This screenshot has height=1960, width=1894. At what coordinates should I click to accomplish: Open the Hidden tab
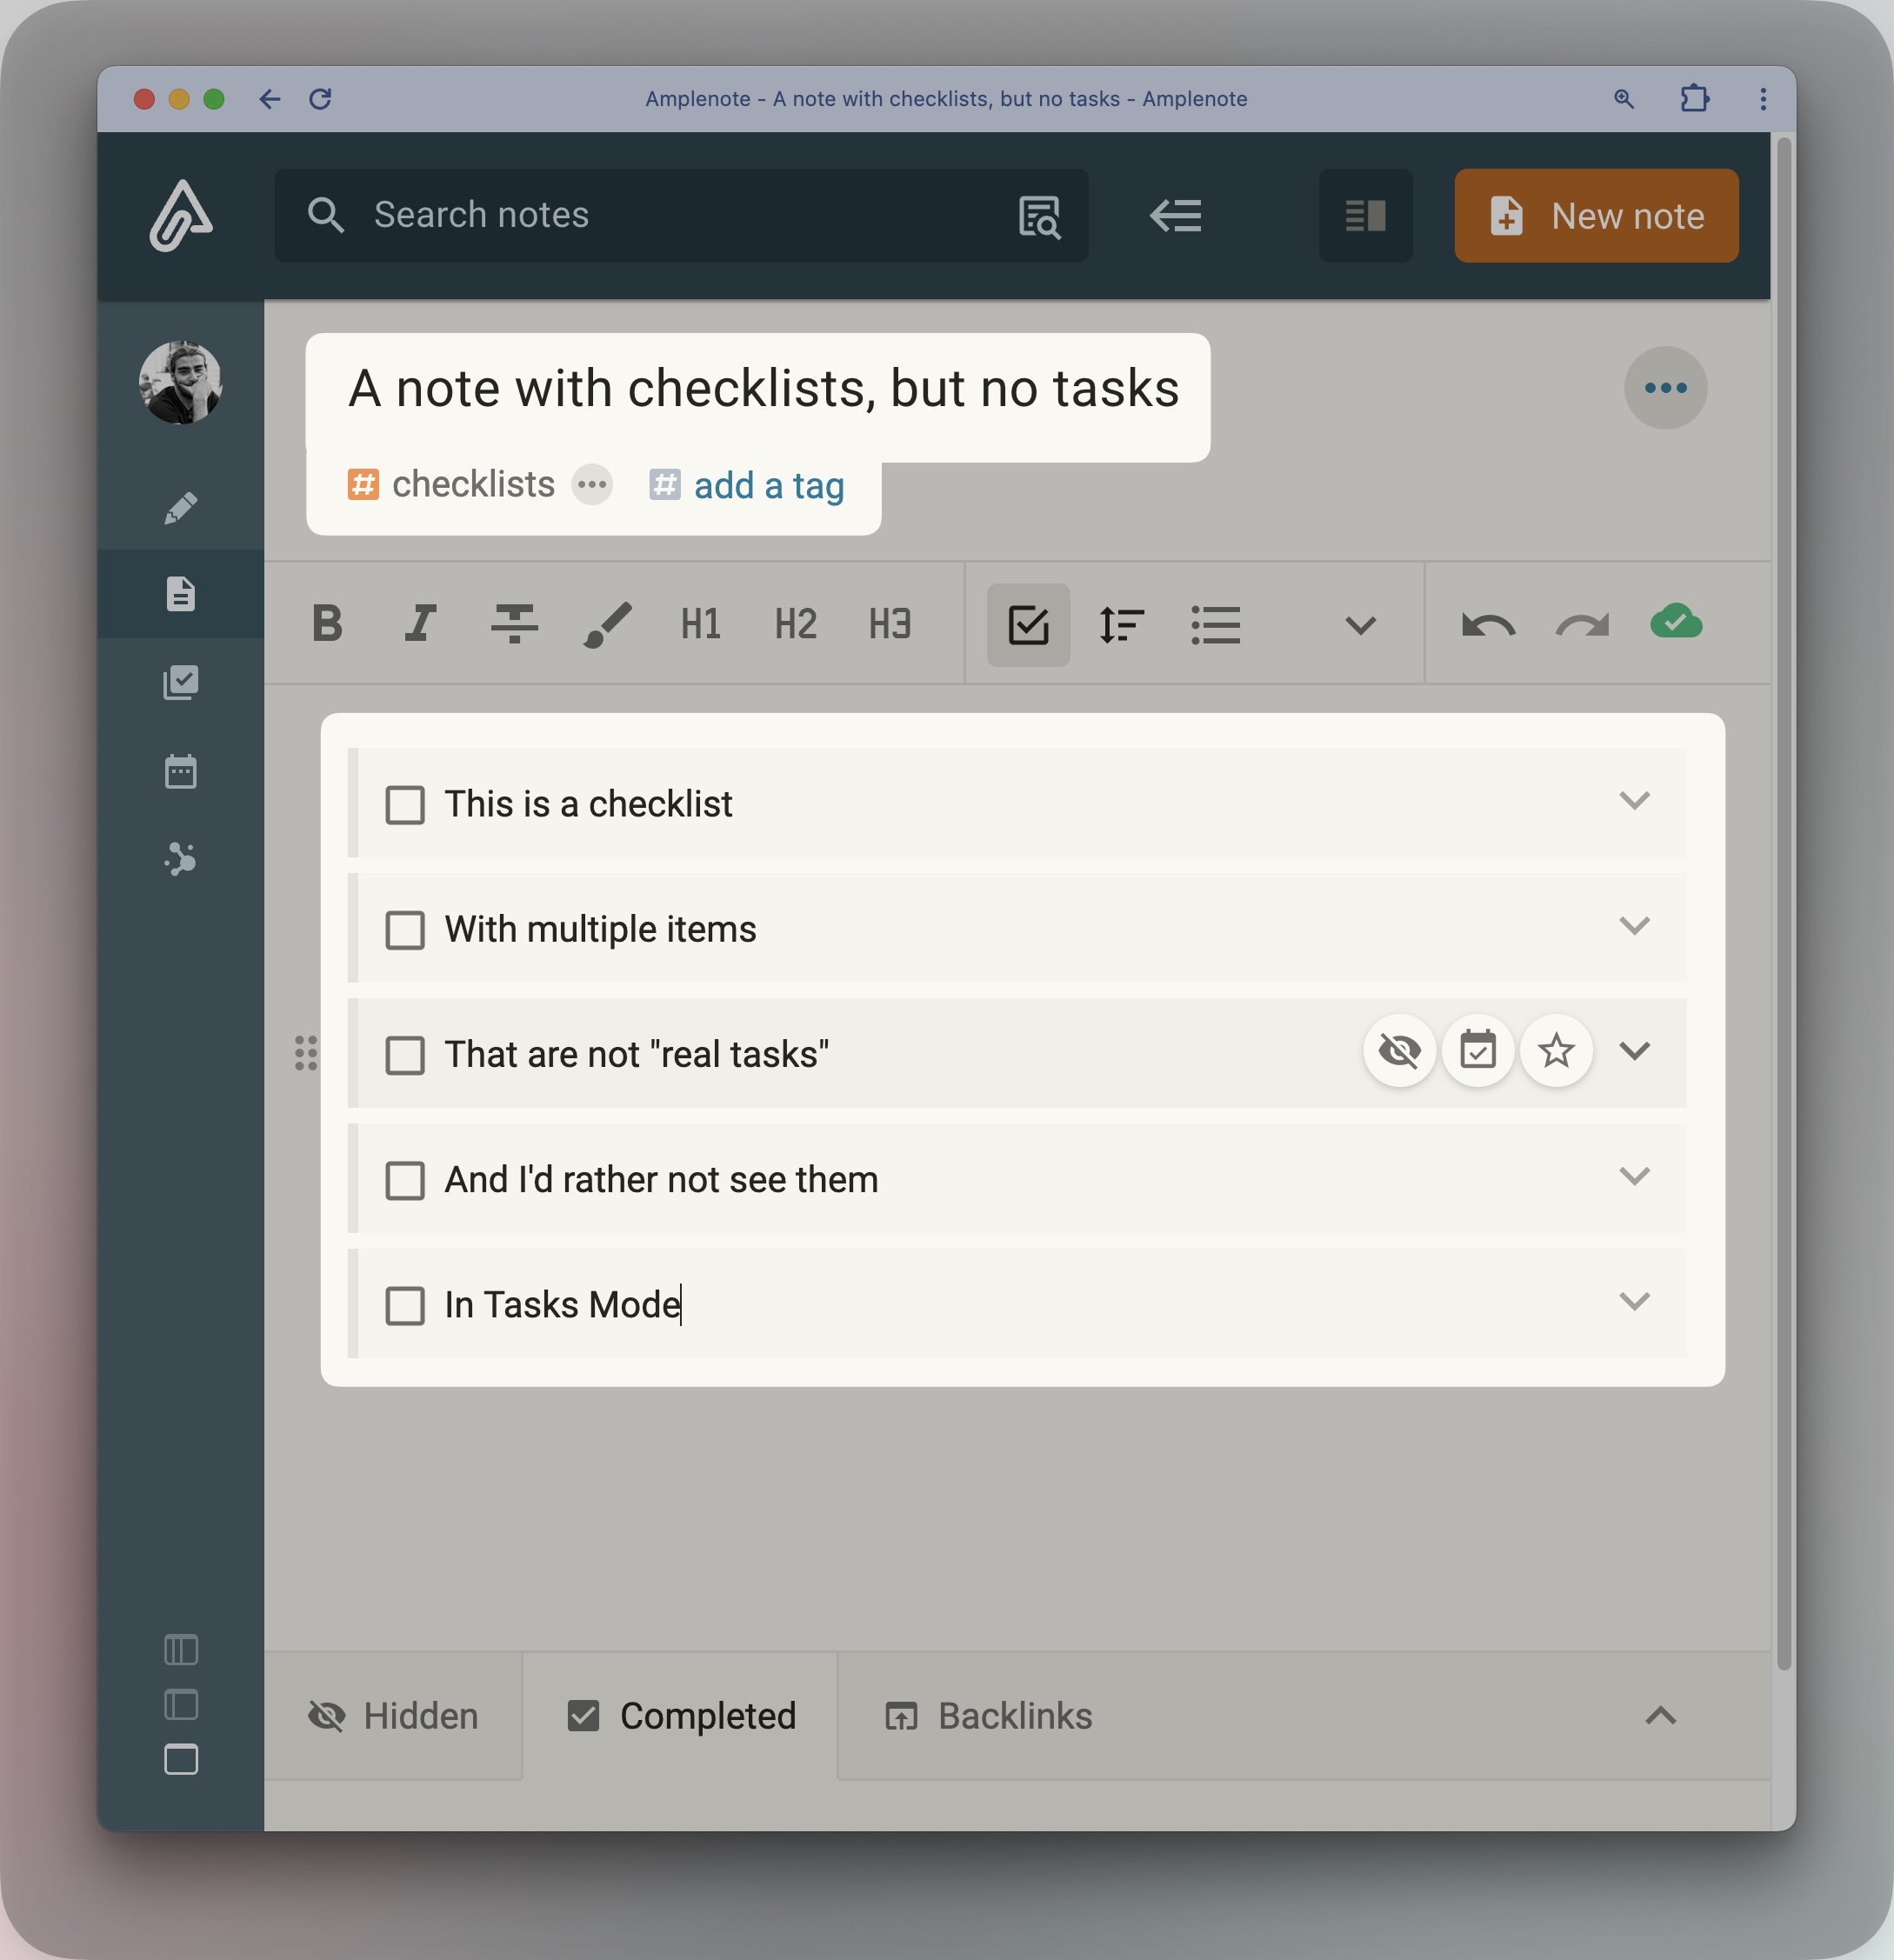[392, 1716]
